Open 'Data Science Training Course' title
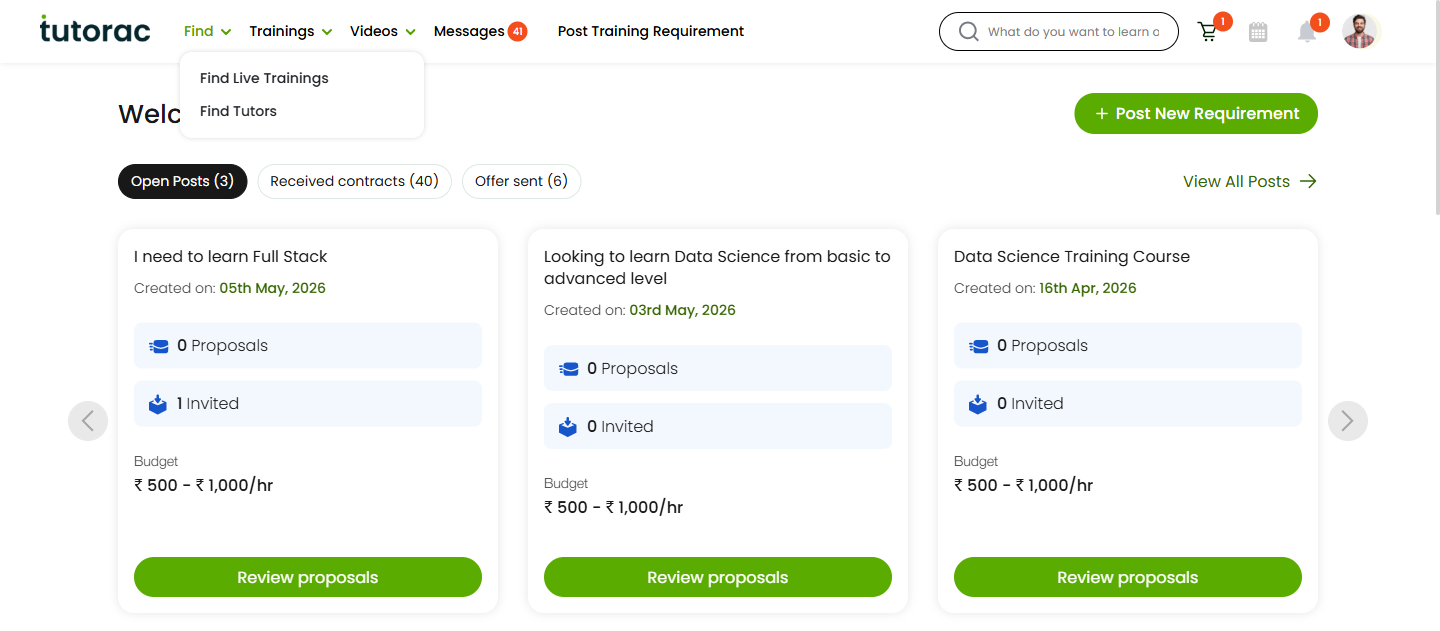Screen dimensions: 1440x631 tap(1072, 257)
